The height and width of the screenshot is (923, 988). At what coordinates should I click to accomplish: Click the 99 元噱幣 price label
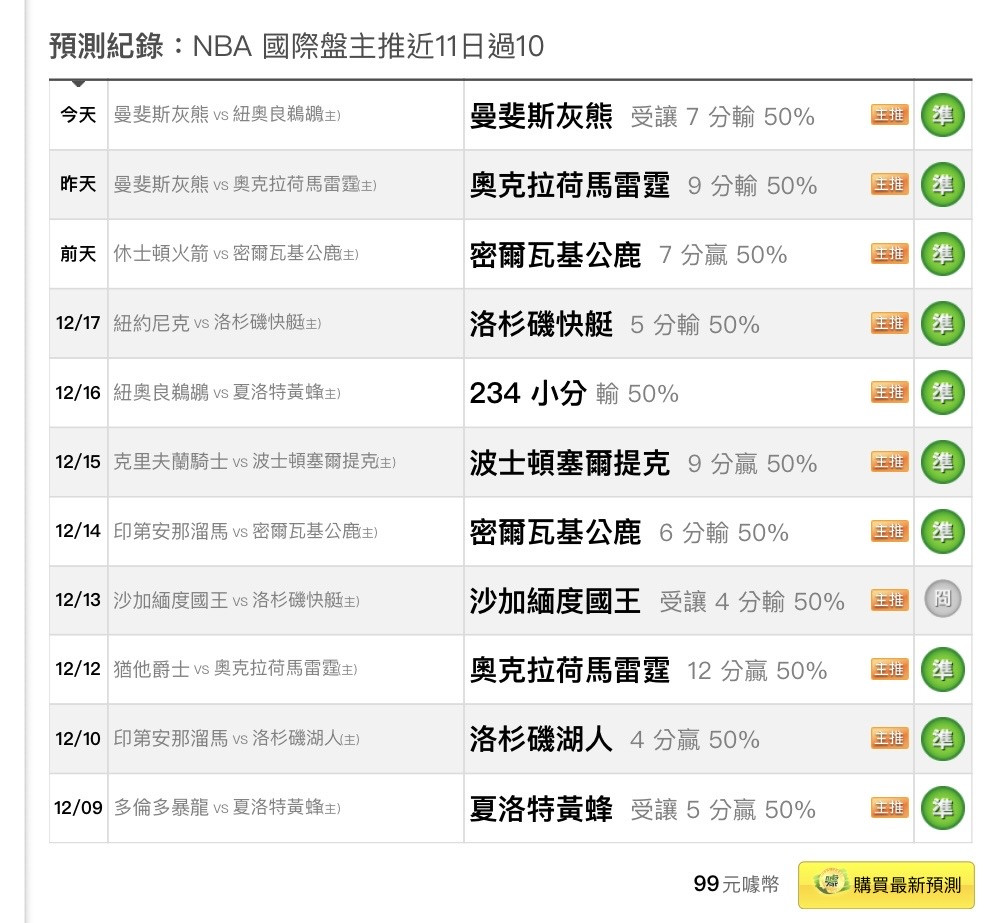coord(736,884)
